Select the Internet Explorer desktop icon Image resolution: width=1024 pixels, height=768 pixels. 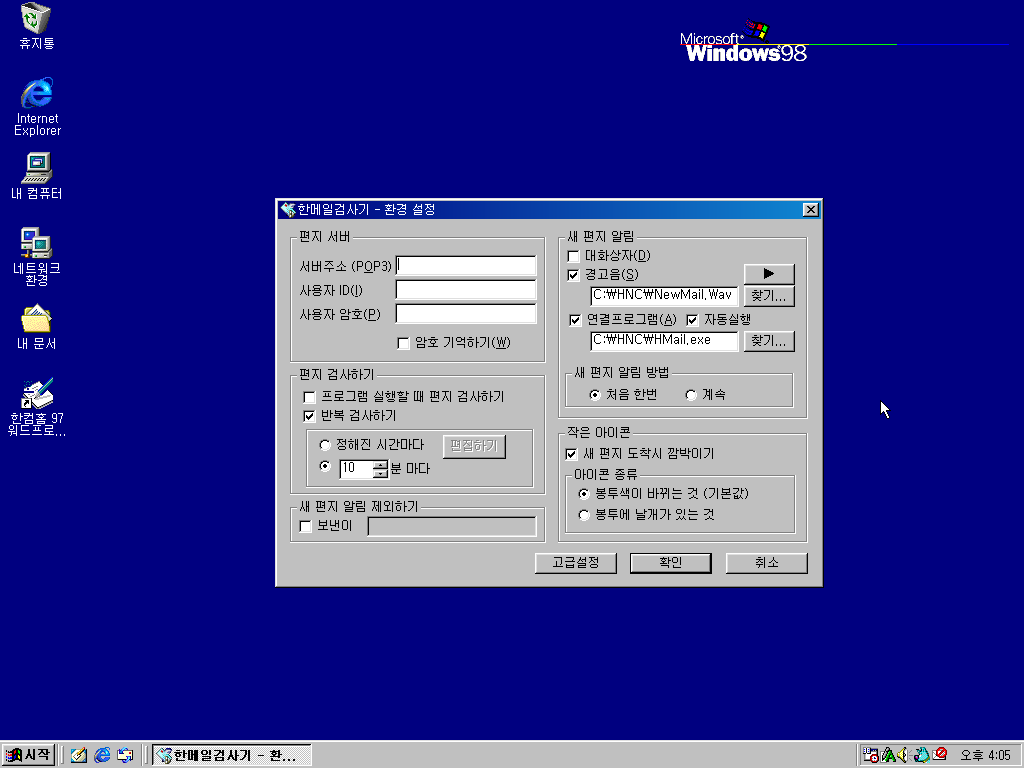tap(37, 106)
